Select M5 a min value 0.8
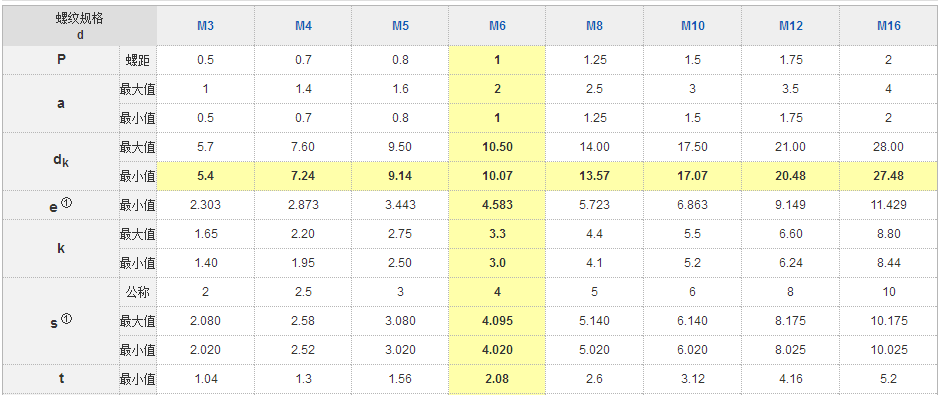Viewport: 942px width, 395px height. [x=400, y=118]
